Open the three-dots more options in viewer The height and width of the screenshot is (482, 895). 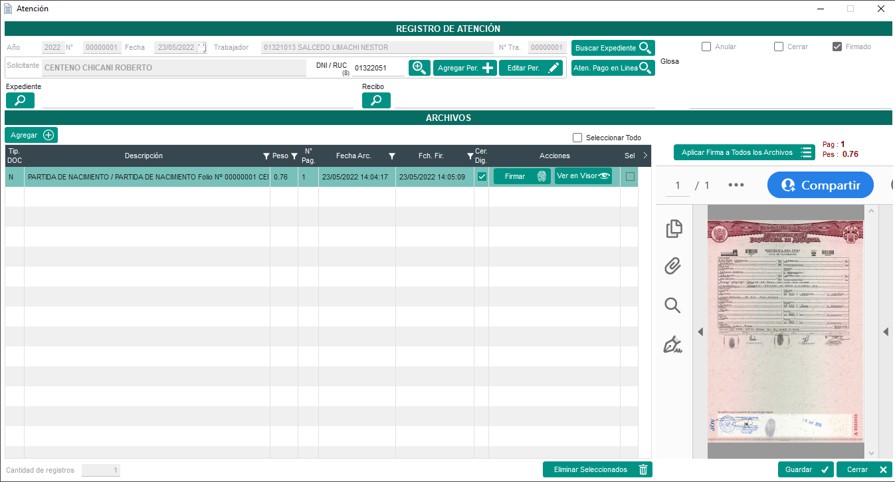pos(736,185)
